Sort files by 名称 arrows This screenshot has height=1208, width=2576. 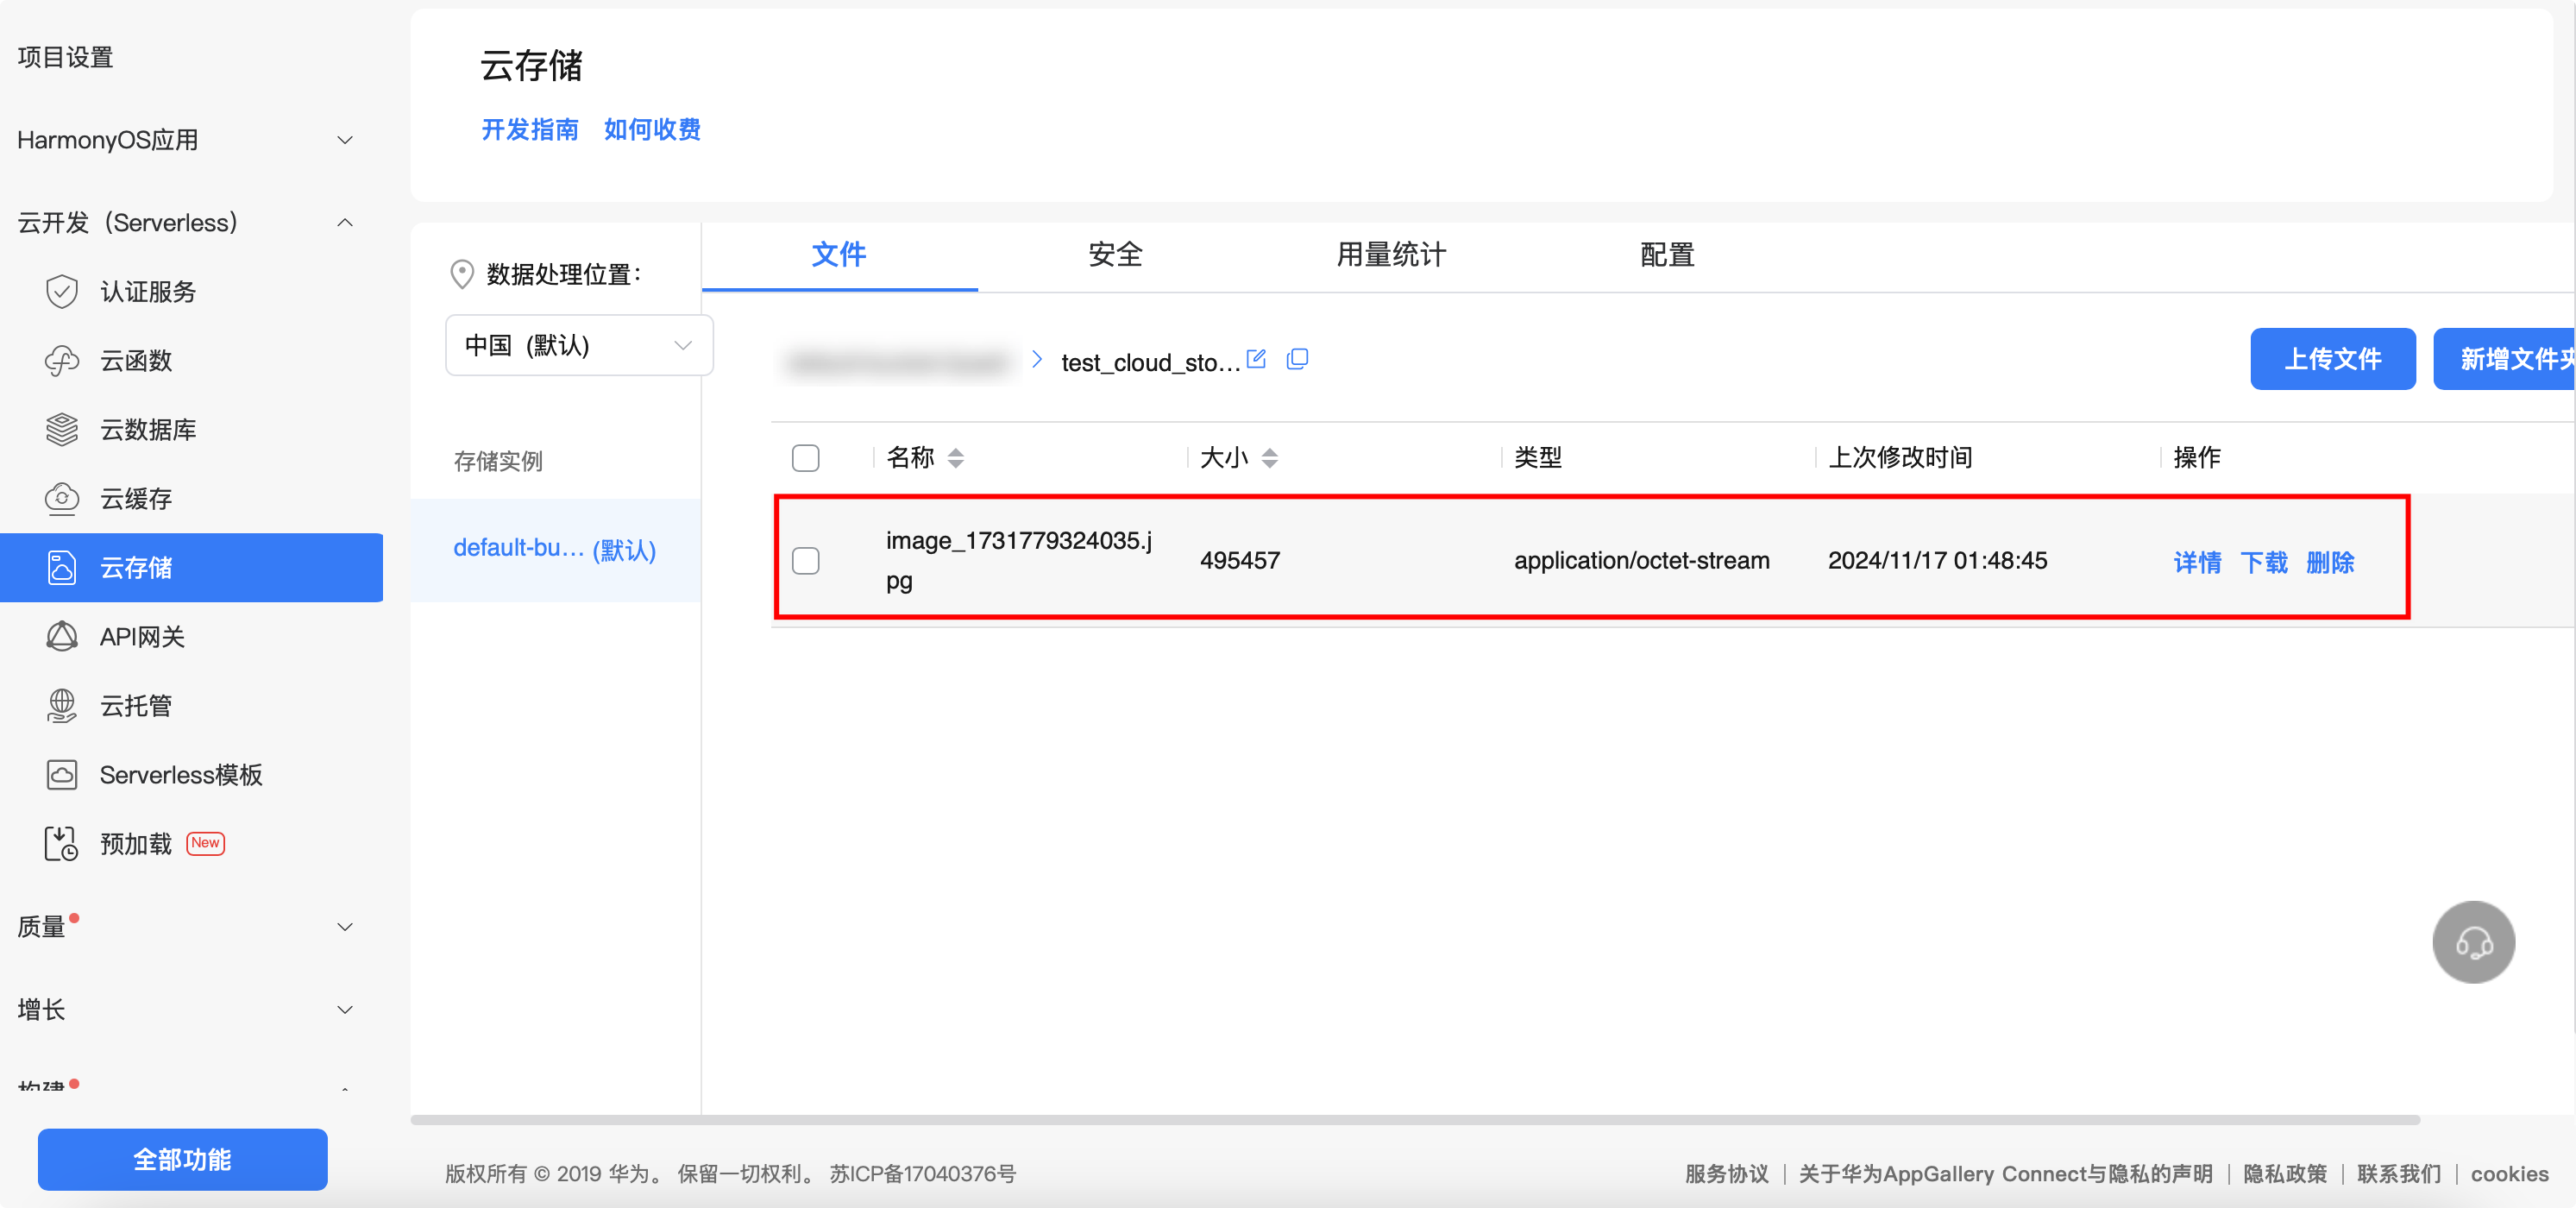click(x=955, y=457)
